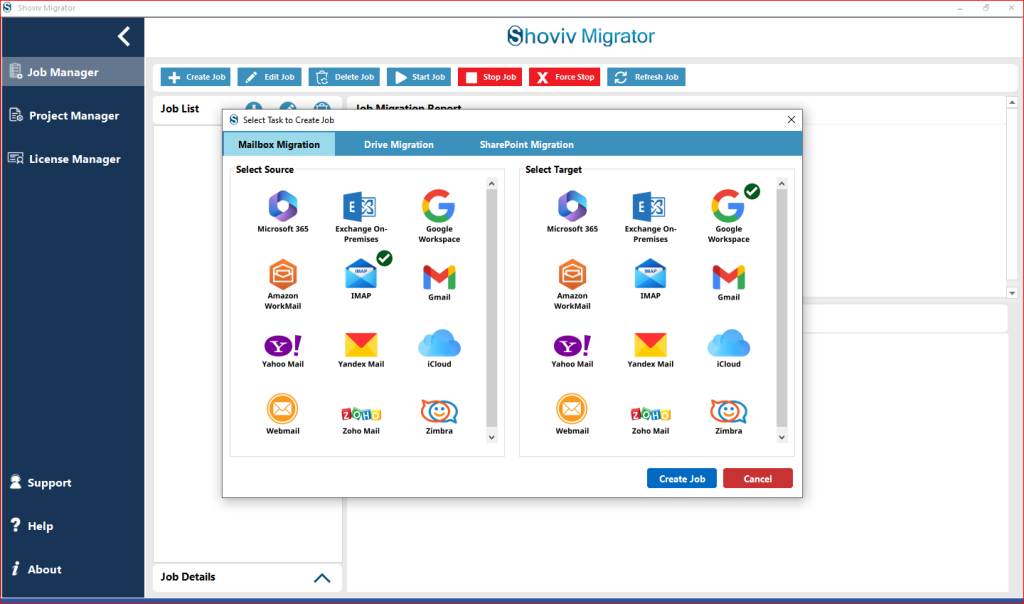Click source list scroll down arrow
Screen dimensions: 1024x604
point(492,437)
